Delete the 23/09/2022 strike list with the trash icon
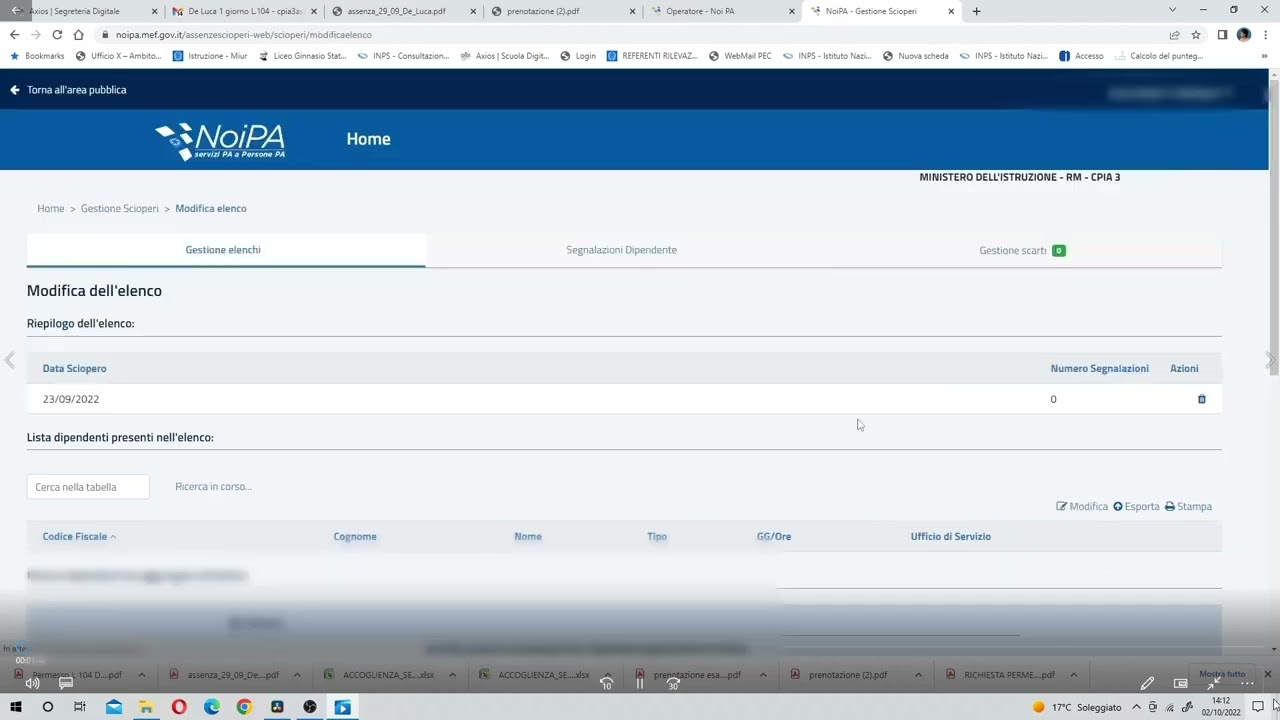 click(x=1202, y=399)
